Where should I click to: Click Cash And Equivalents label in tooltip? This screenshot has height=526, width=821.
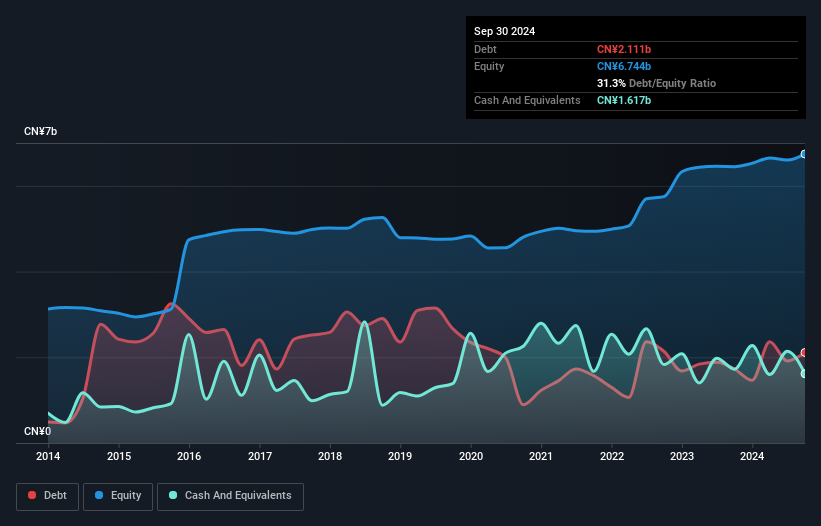tap(527, 100)
